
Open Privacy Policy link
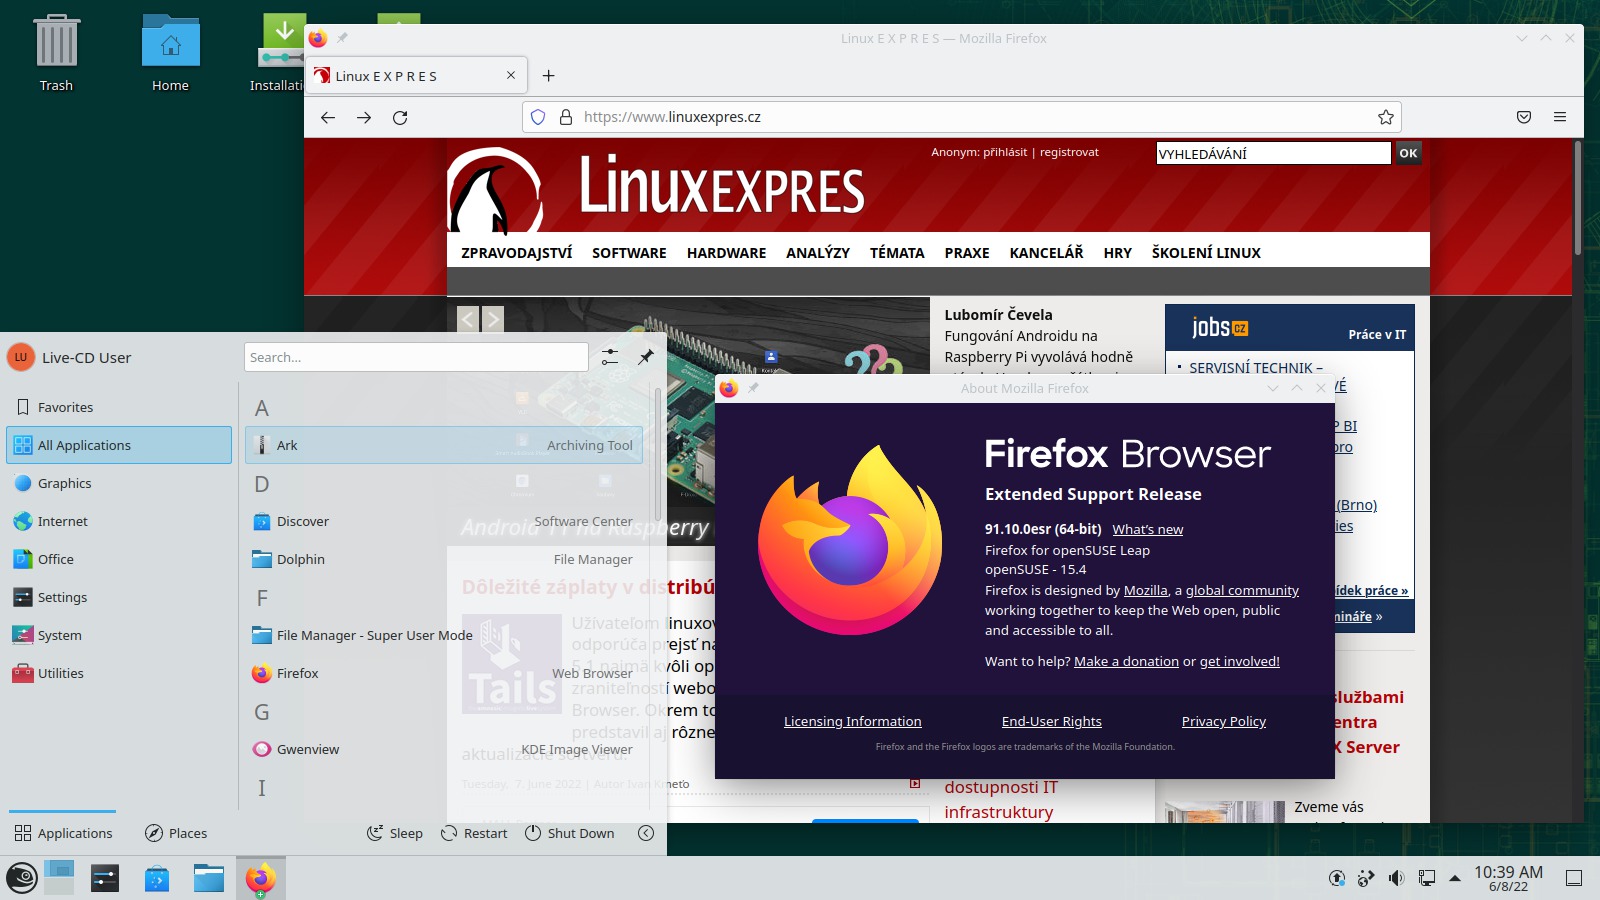click(1223, 721)
